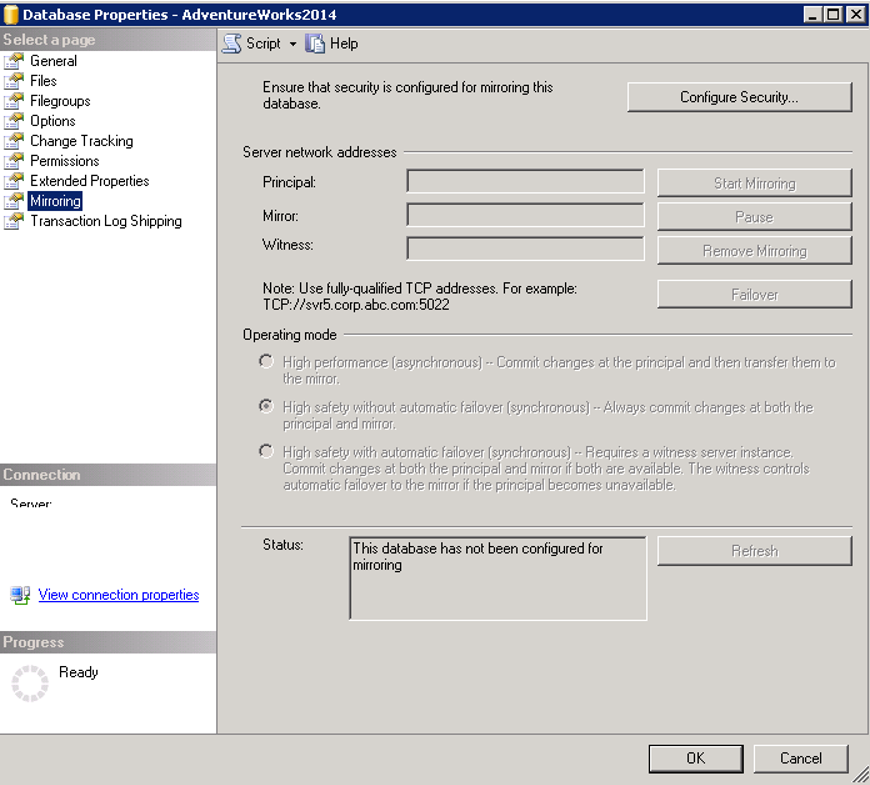Screen dimensions: 870x785
Task: Click the Connection section header
Action: coord(108,475)
